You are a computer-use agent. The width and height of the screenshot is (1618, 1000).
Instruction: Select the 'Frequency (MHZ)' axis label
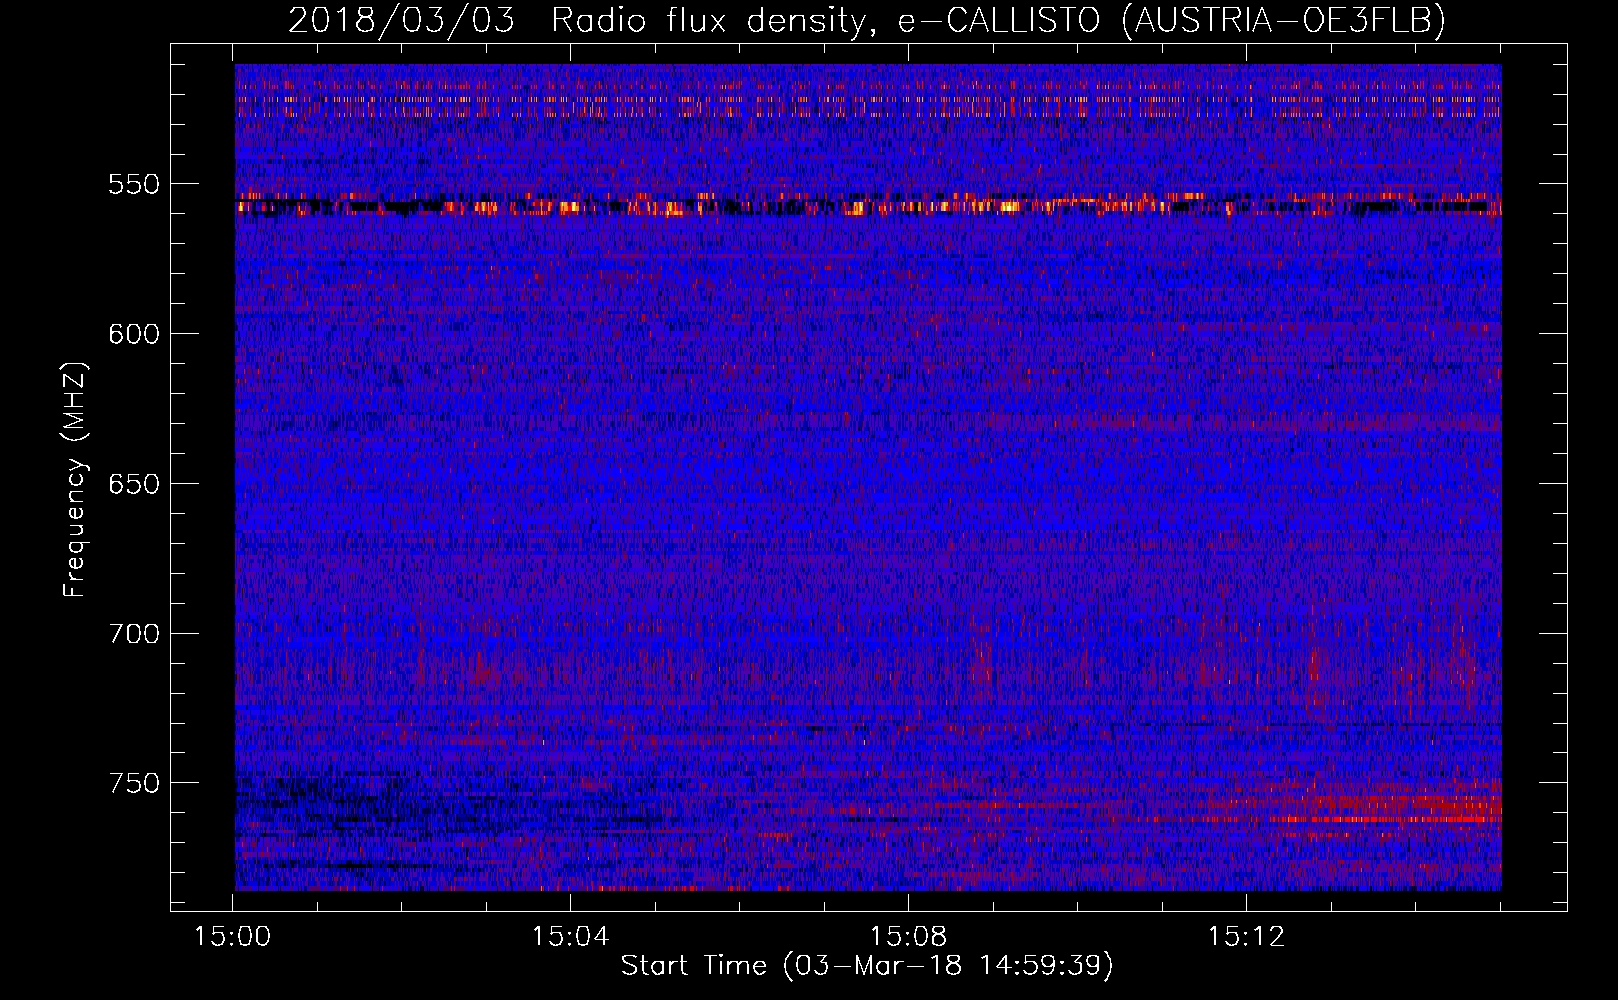pyautogui.click(x=75, y=480)
